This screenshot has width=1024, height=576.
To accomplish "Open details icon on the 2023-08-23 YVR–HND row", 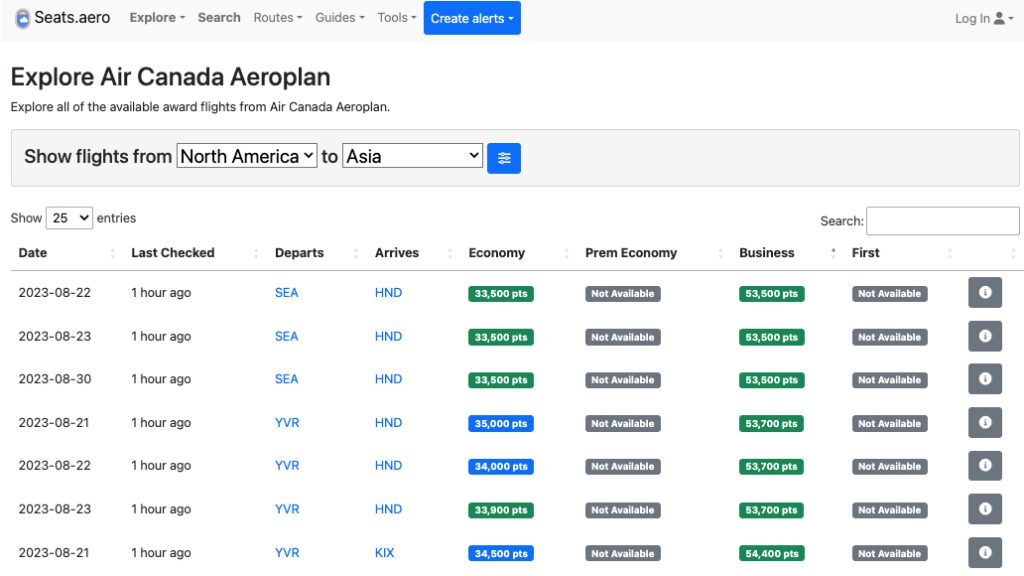I will pos(985,509).
